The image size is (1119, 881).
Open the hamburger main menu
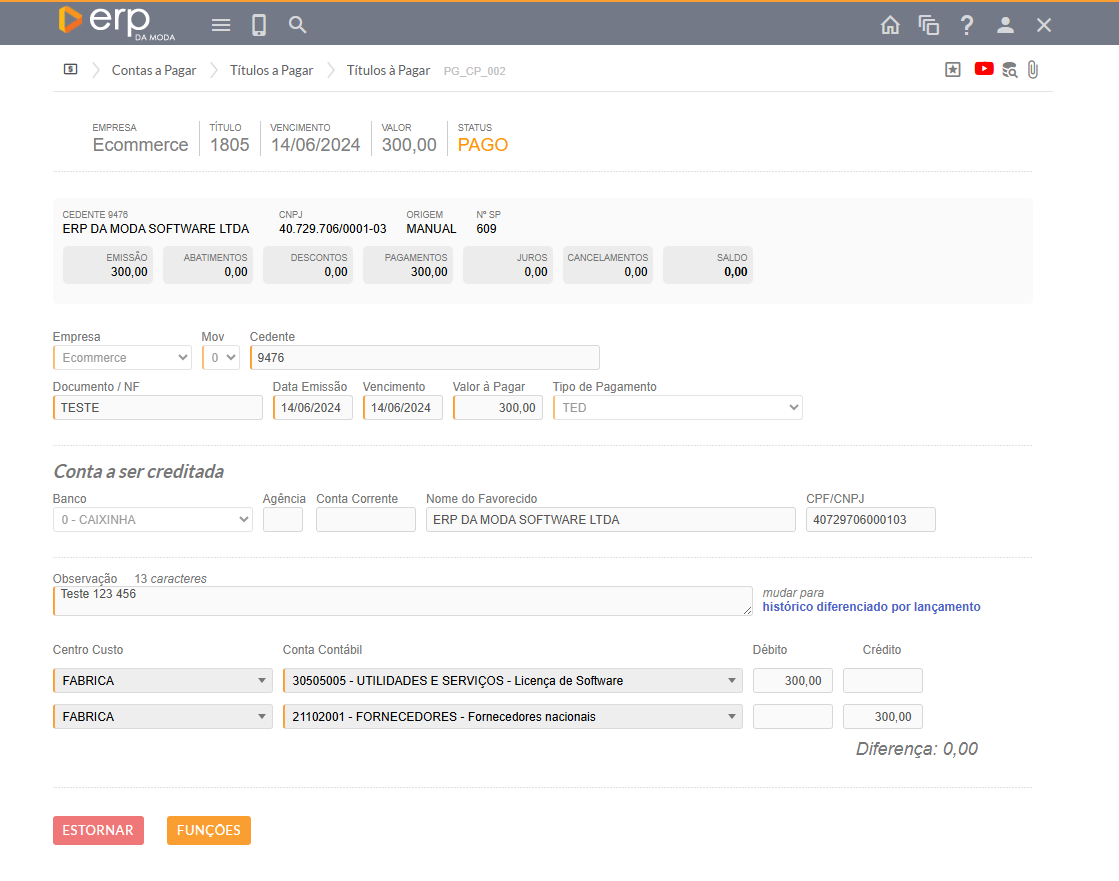[x=222, y=25]
